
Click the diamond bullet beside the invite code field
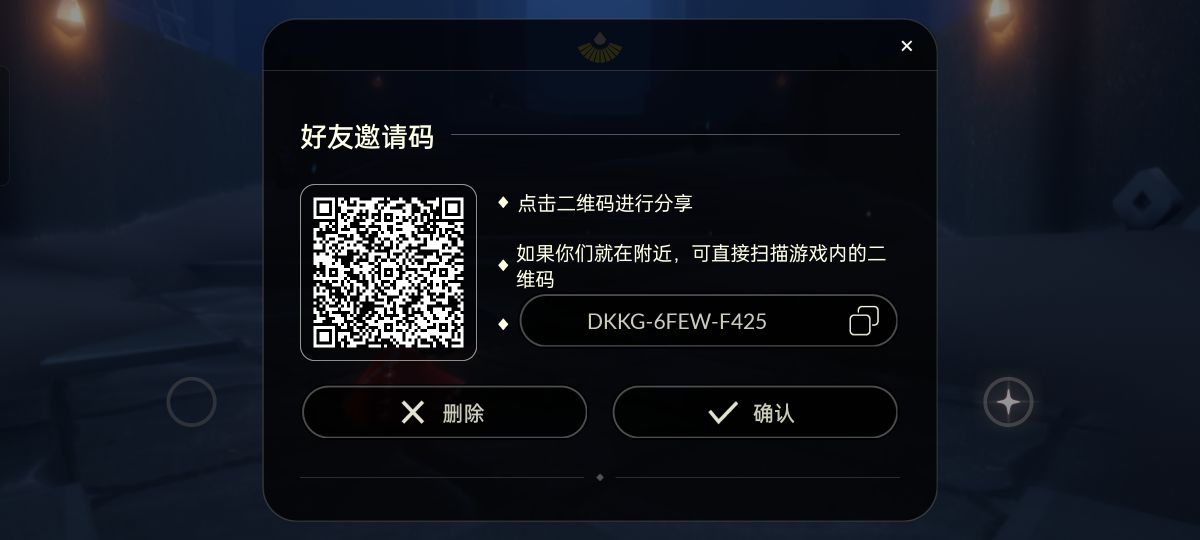click(503, 323)
